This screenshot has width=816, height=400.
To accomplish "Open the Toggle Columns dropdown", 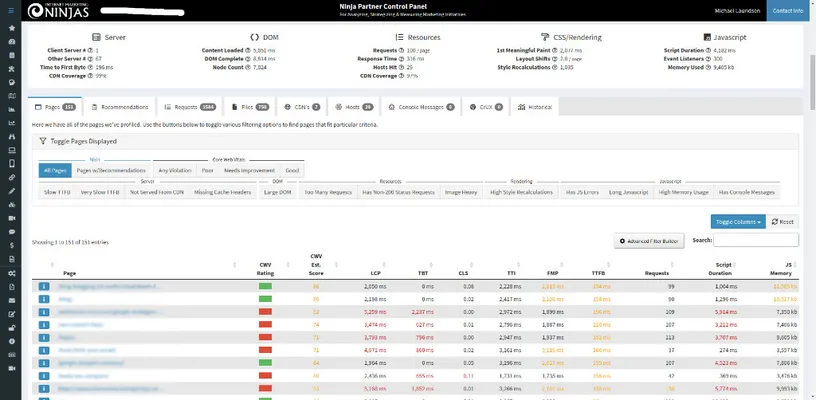I will pyautogui.click(x=738, y=221).
